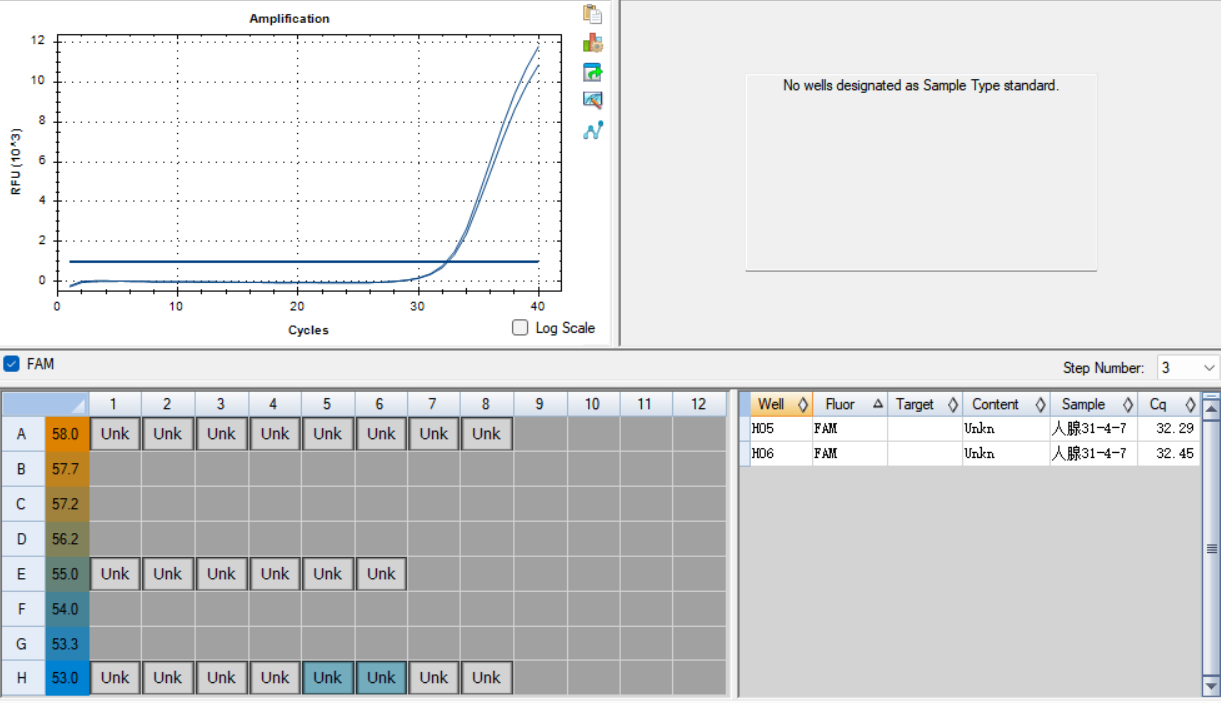Select plate column 5 header
The height and width of the screenshot is (703, 1221).
(x=328, y=404)
